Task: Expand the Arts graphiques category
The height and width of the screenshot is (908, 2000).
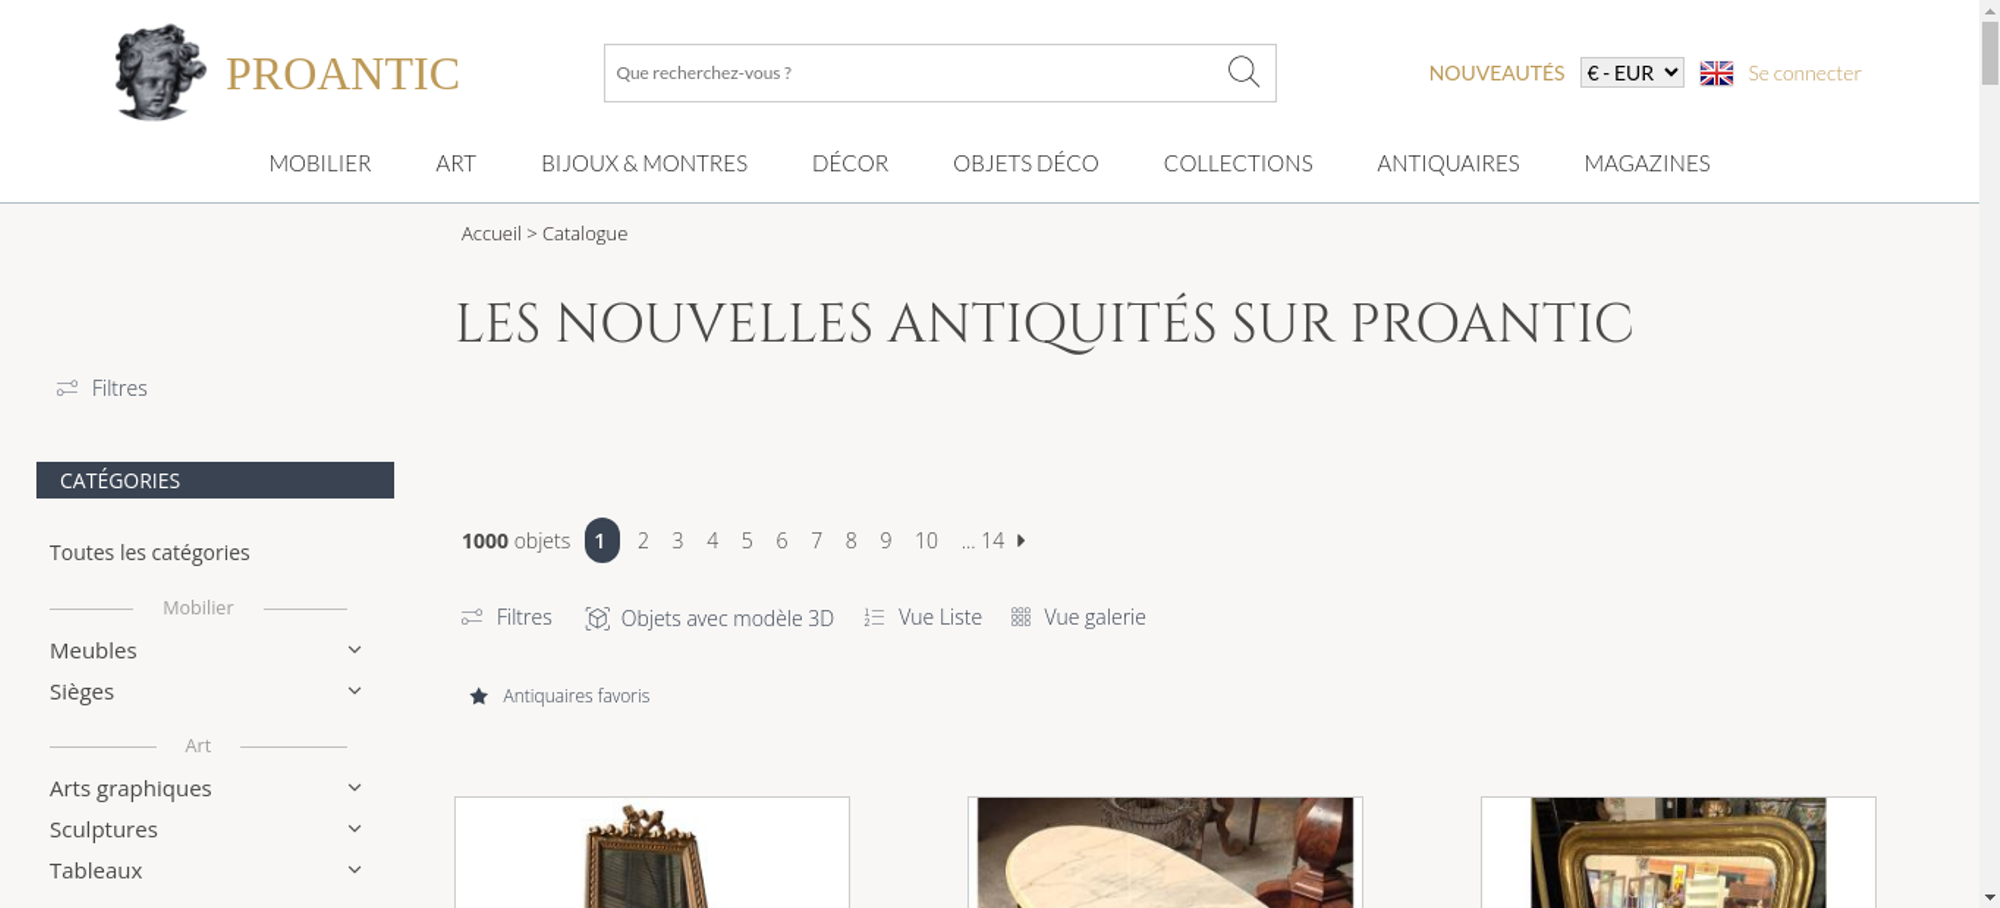Action: pyautogui.click(x=354, y=788)
